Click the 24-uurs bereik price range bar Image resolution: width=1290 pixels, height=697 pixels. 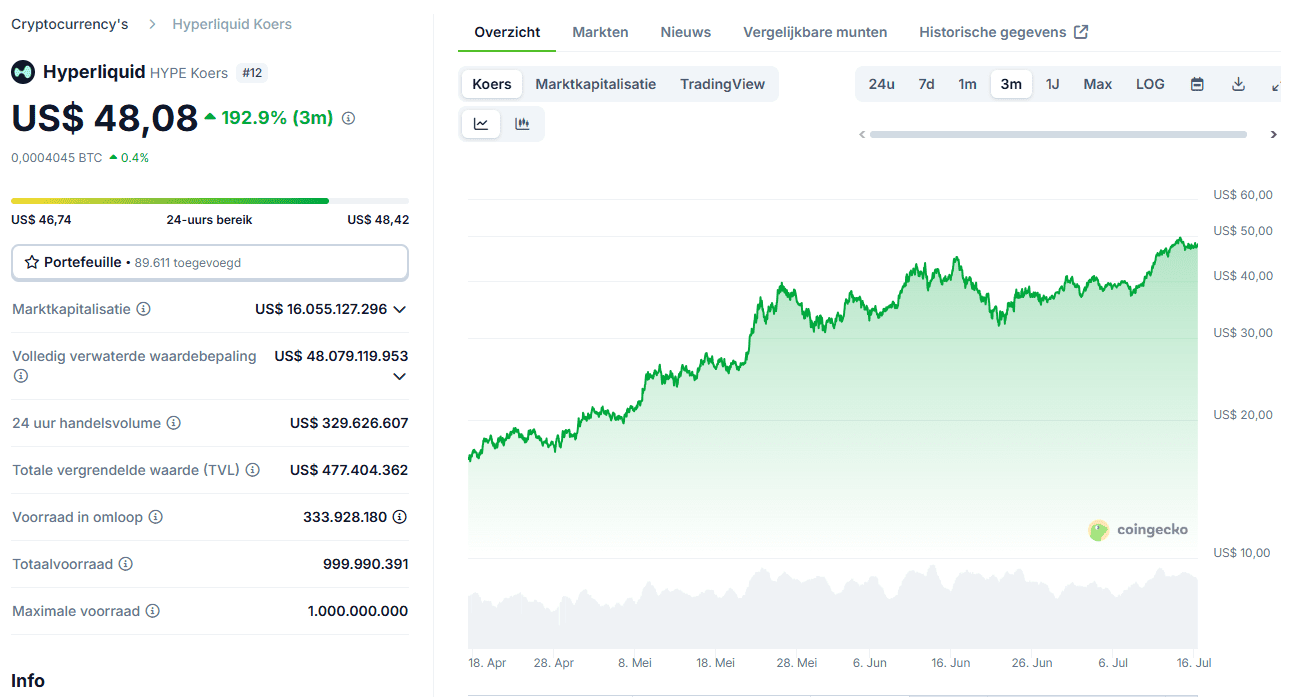click(x=210, y=201)
